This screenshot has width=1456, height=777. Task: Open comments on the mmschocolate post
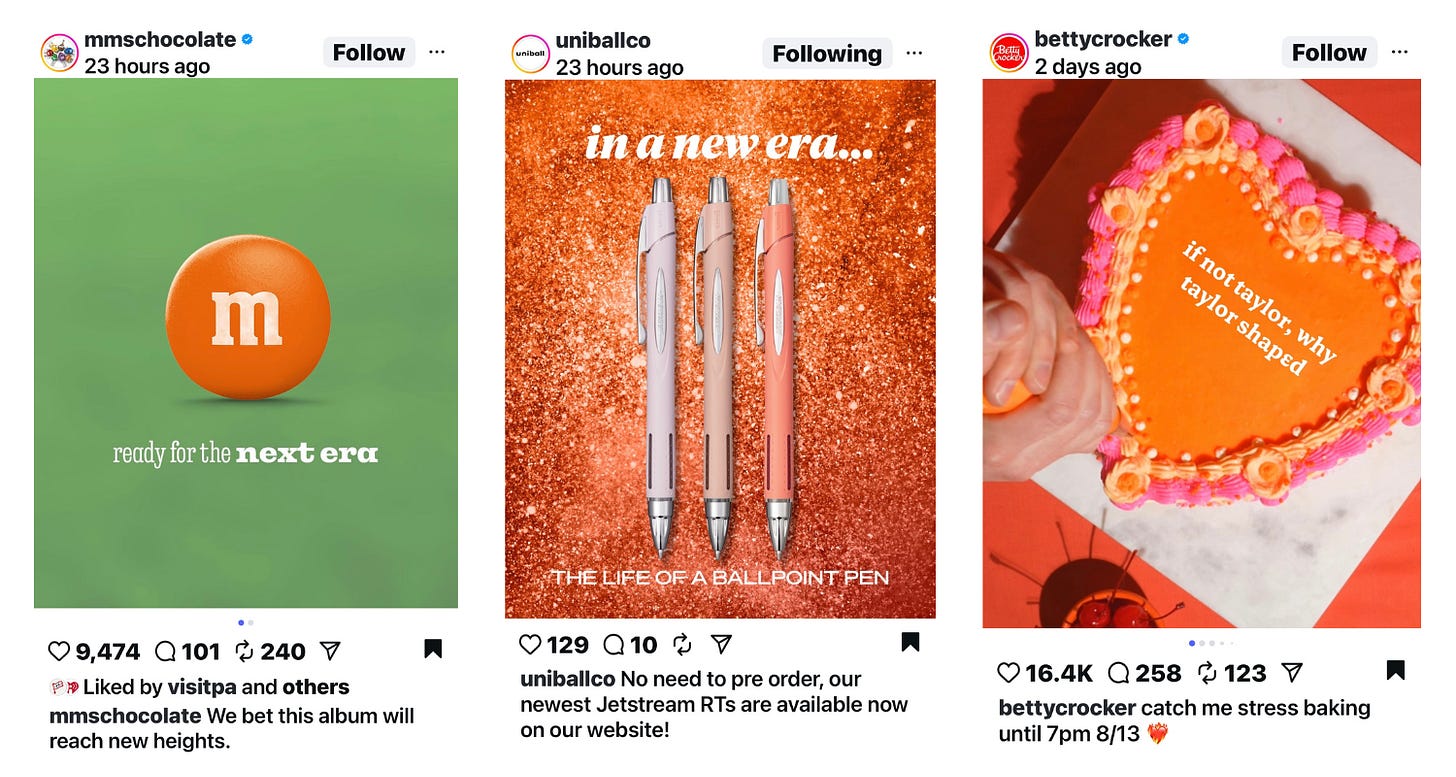166,652
